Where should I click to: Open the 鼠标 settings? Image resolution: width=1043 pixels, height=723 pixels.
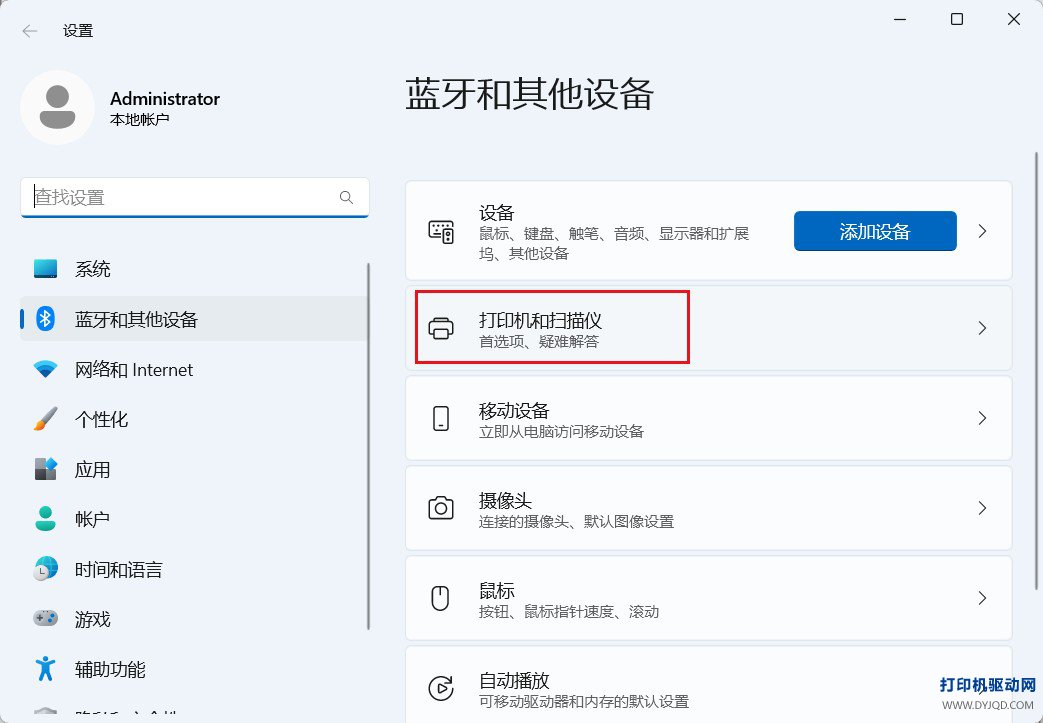click(x=708, y=598)
